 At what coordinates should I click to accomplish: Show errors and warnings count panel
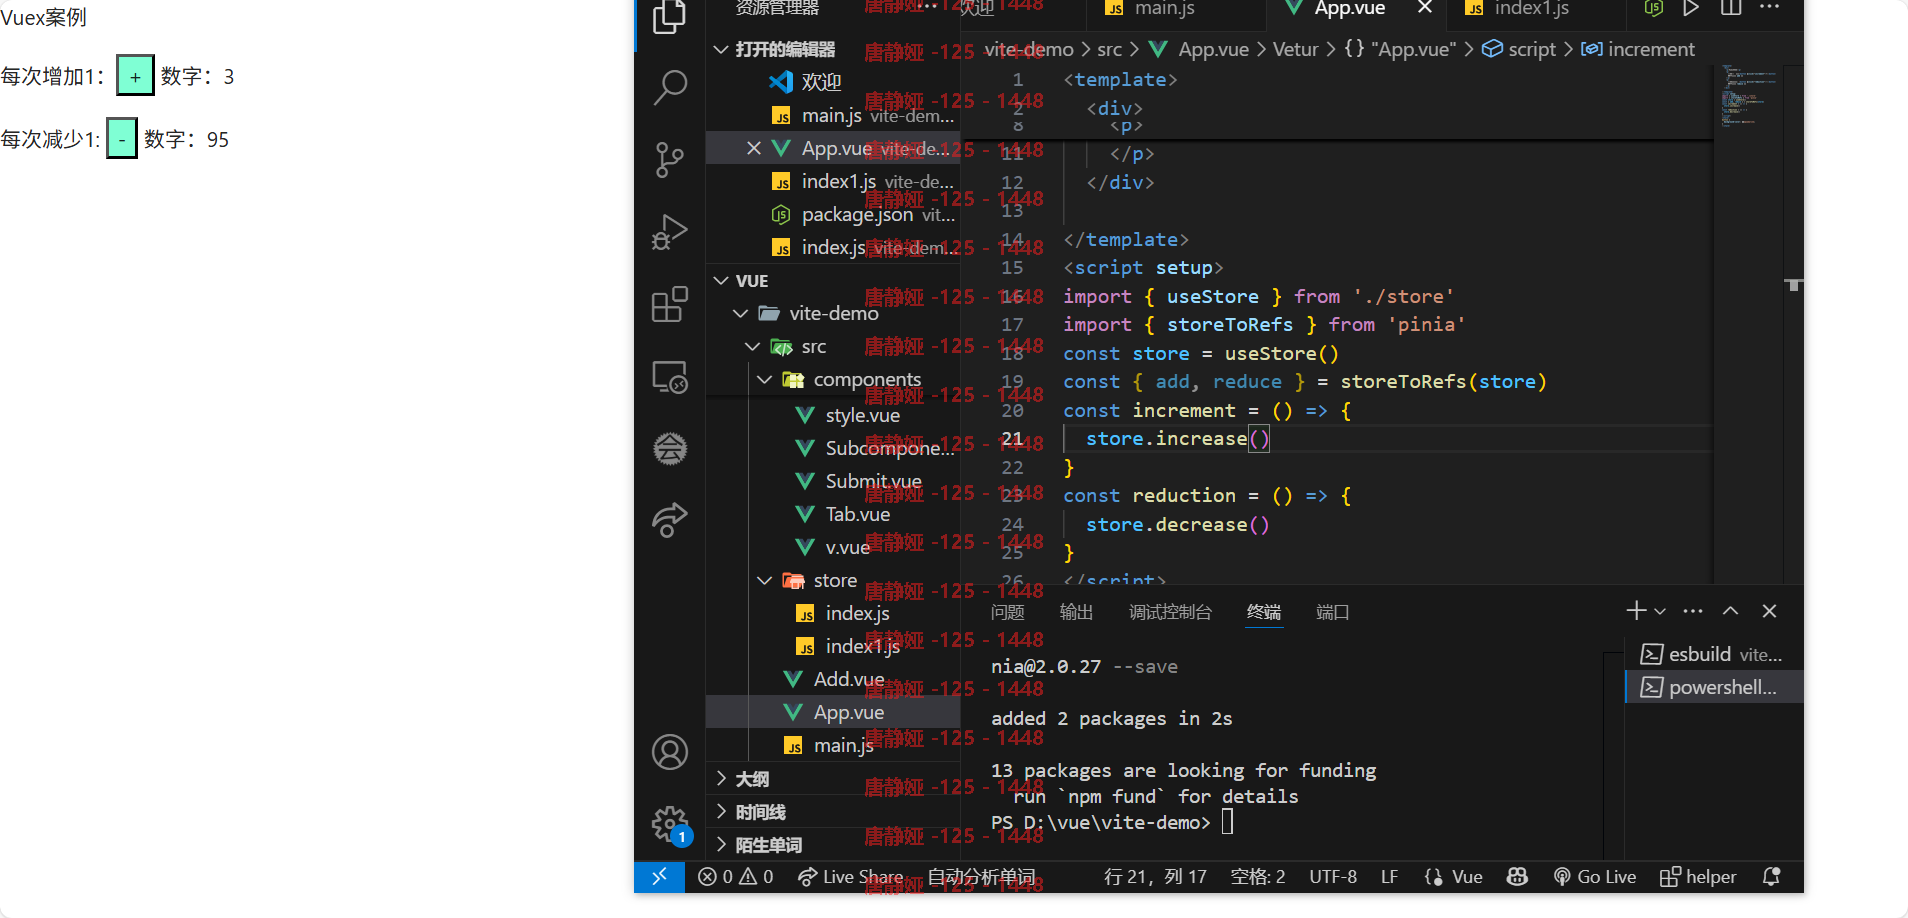pyautogui.click(x=736, y=877)
